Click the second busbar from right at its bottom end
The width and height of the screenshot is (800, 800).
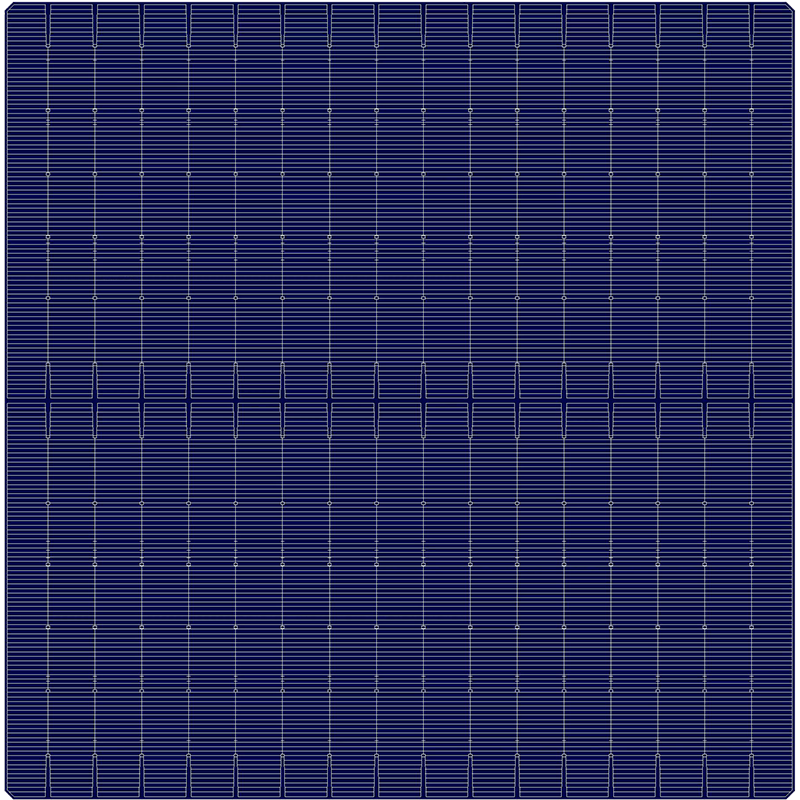point(705,775)
